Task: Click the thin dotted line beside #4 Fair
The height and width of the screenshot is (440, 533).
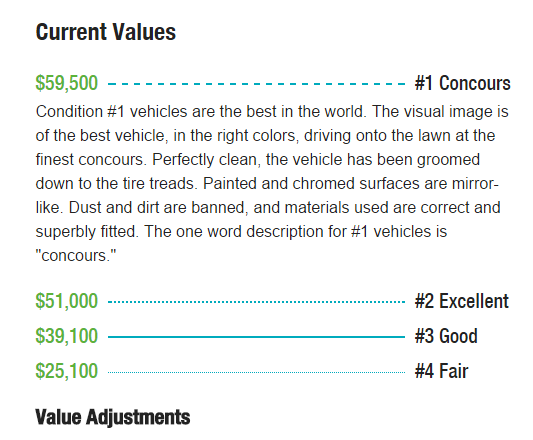Action: (257, 372)
